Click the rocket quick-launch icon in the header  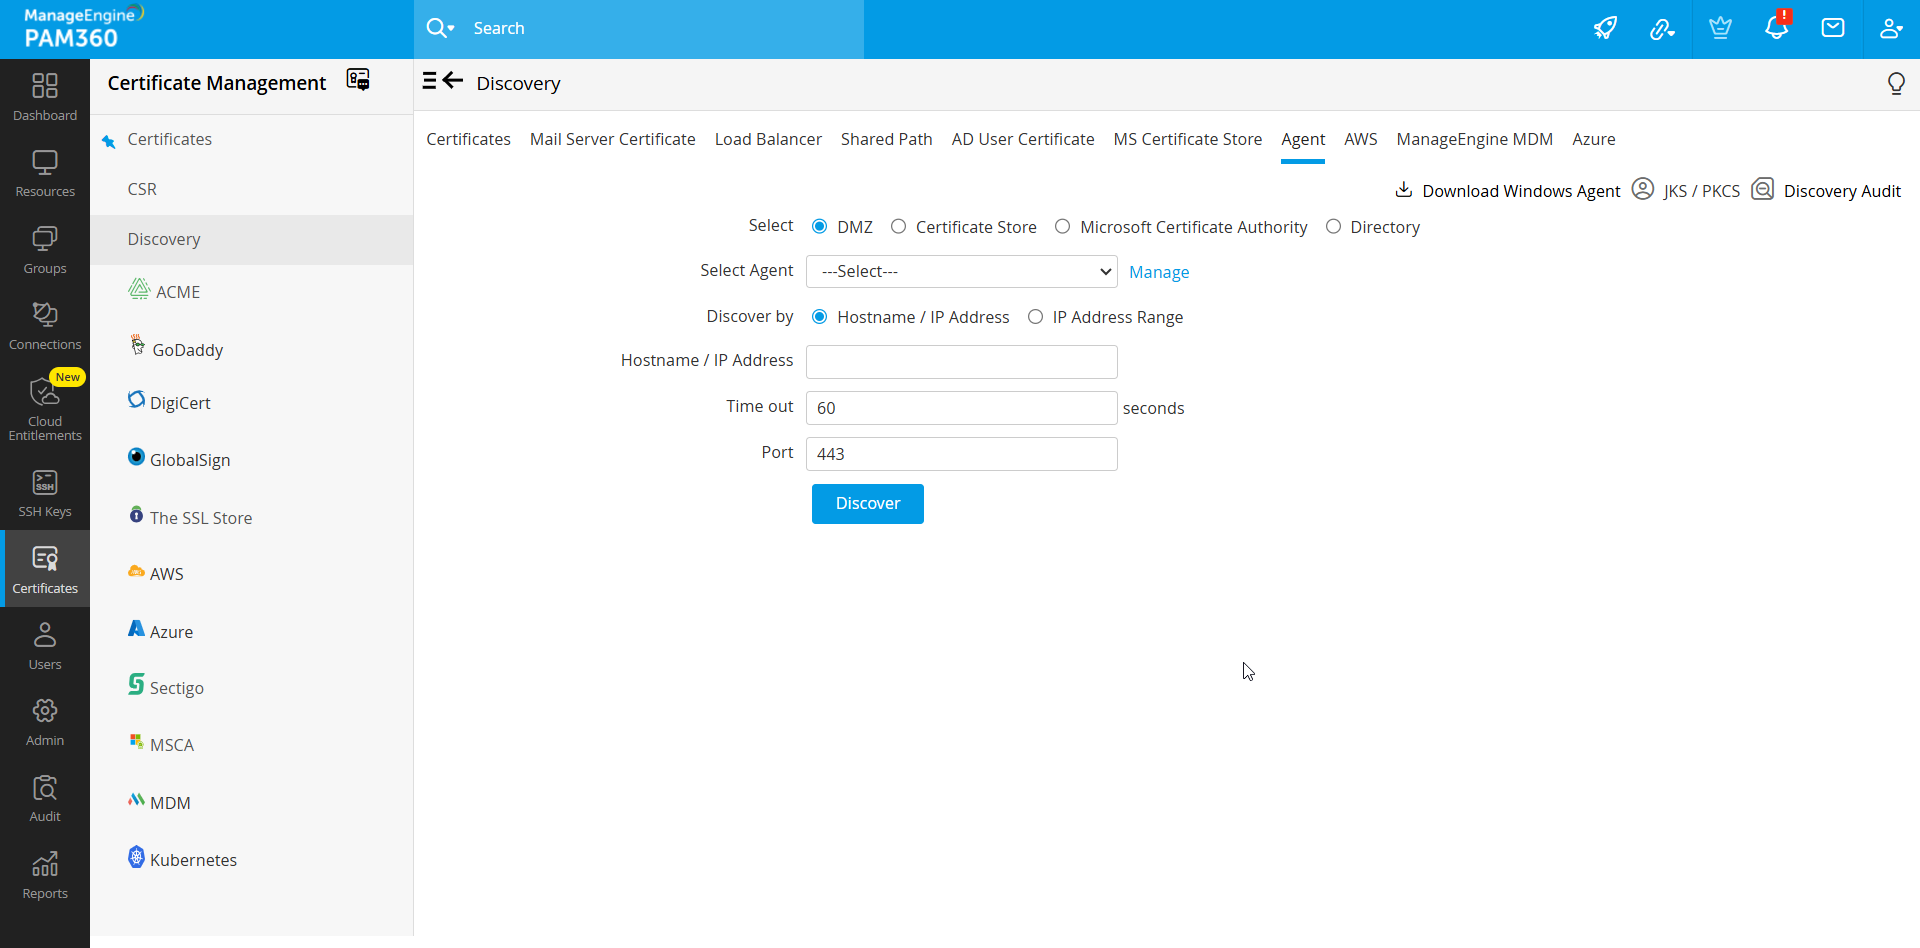pos(1605,28)
